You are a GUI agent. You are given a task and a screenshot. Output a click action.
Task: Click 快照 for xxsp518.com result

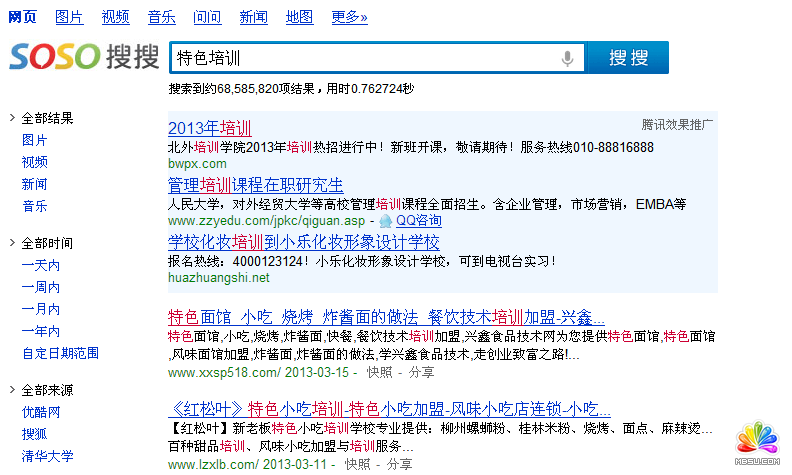click(x=379, y=372)
